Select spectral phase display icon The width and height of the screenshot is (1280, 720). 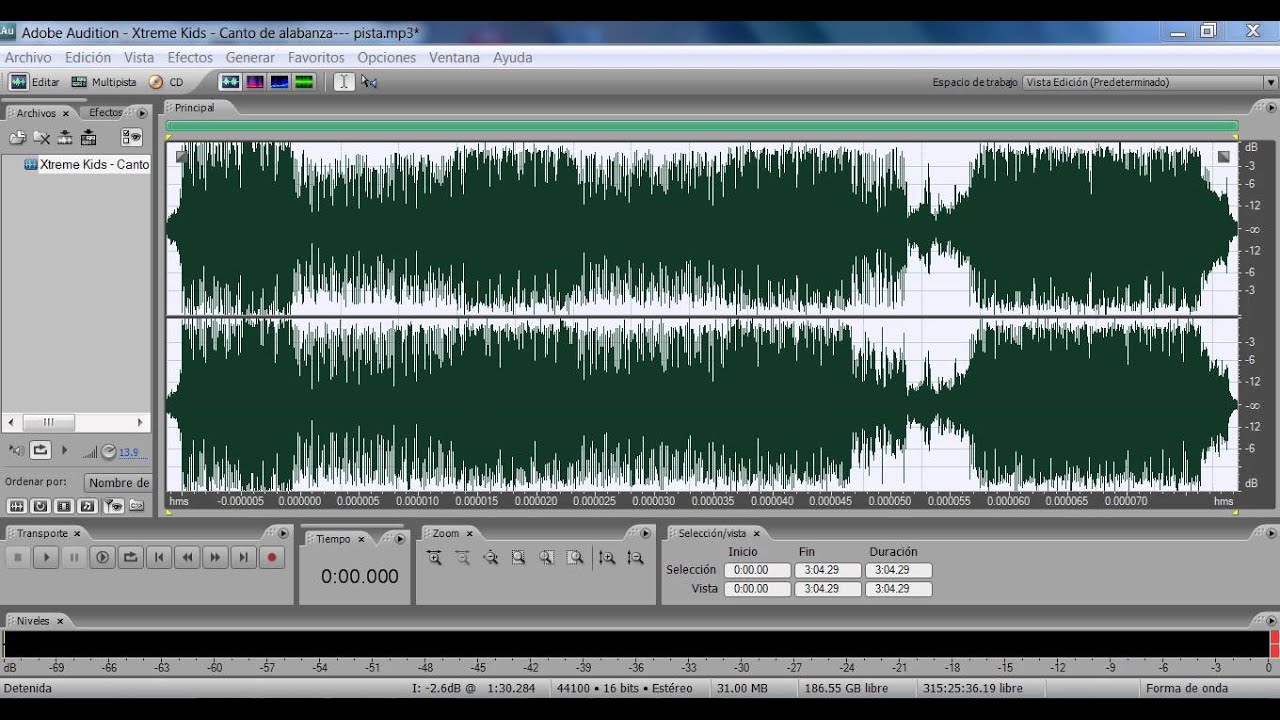(305, 82)
